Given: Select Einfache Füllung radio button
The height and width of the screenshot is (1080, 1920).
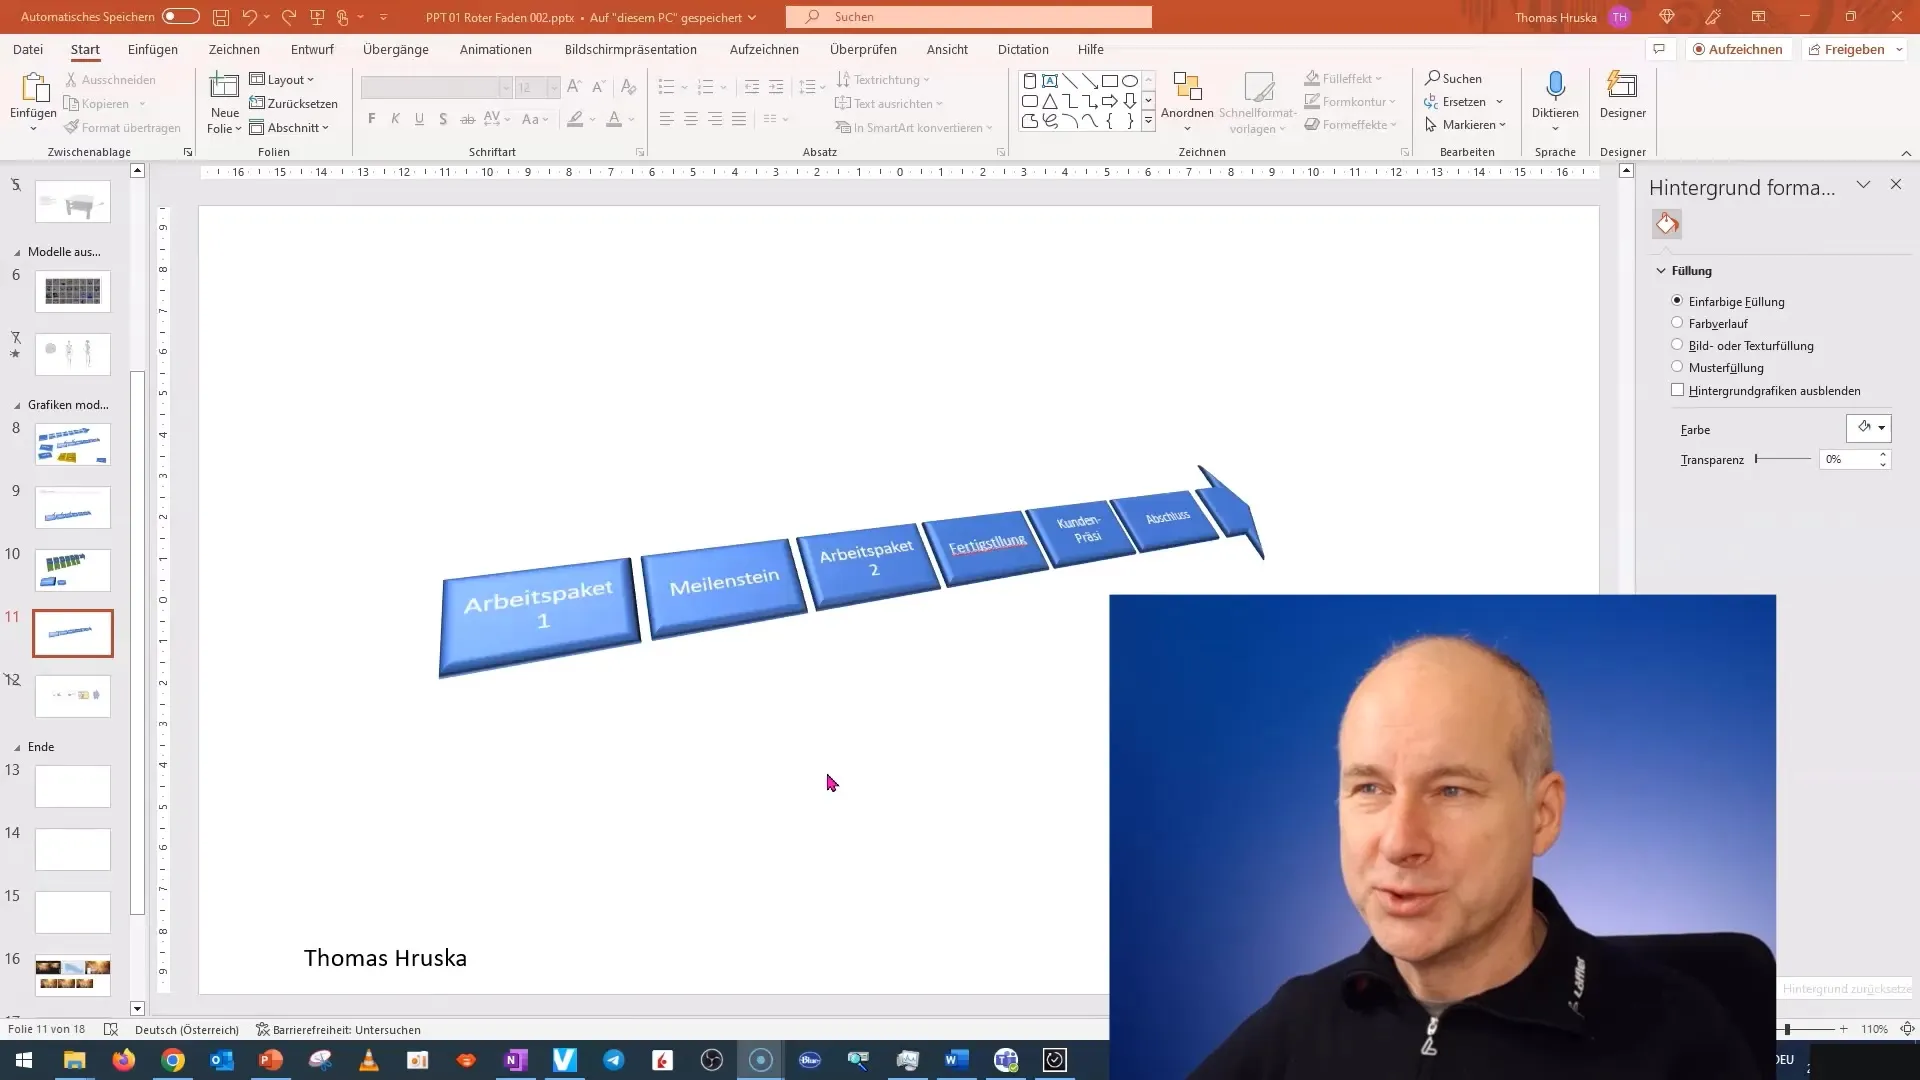Looking at the screenshot, I should click(1676, 301).
